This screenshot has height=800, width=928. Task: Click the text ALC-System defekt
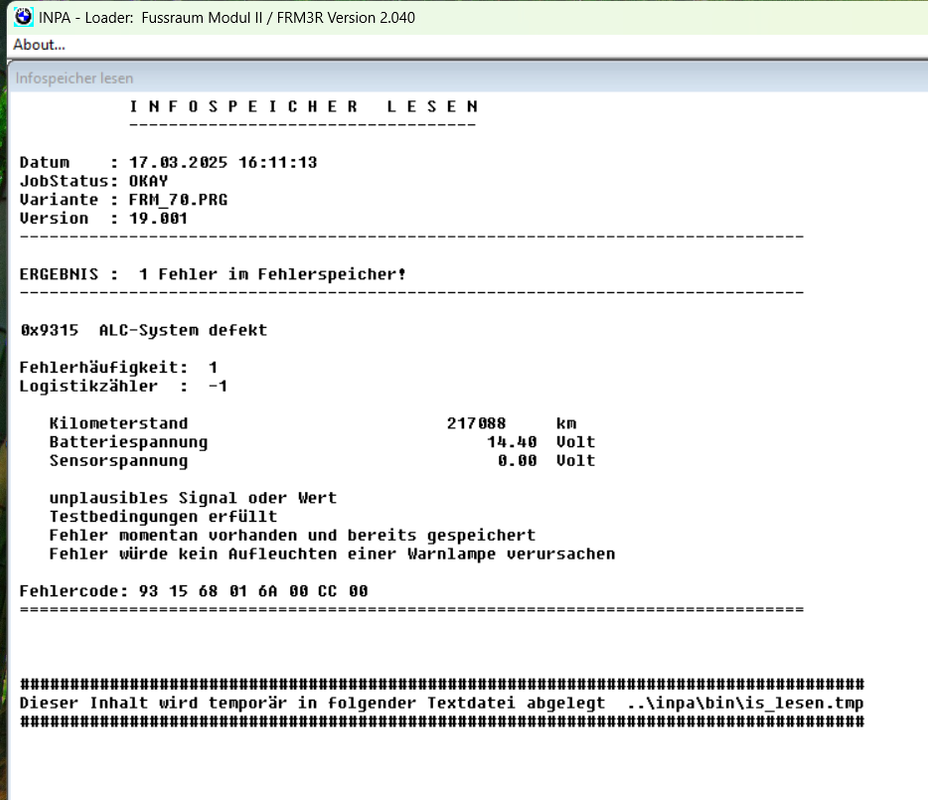click(x=183, y=331)
